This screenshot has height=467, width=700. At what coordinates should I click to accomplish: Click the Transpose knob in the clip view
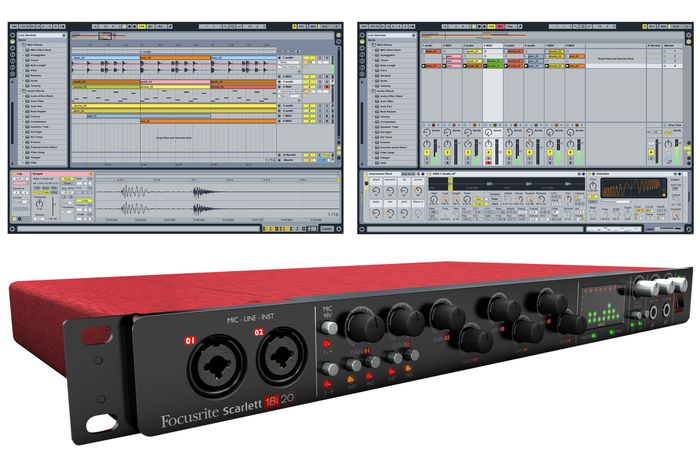pos(39,204)
